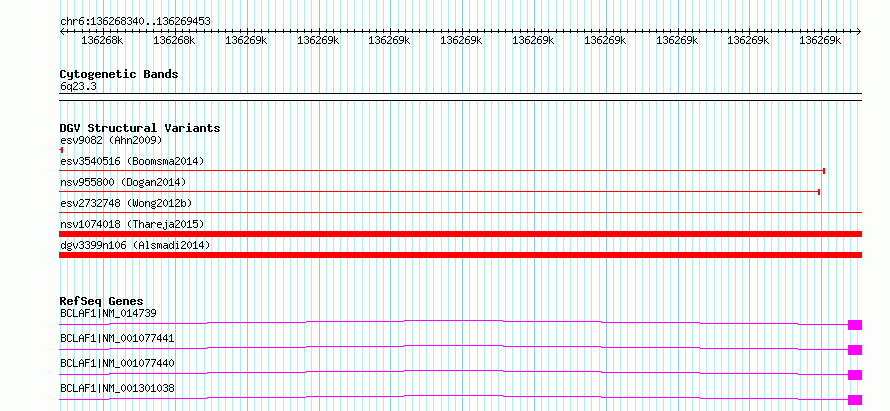Viewport: 890px width, 411px height.
Task: Click the dgv3399n106 (Alsmadi2014) label
Action: click(x=135, y=245)
